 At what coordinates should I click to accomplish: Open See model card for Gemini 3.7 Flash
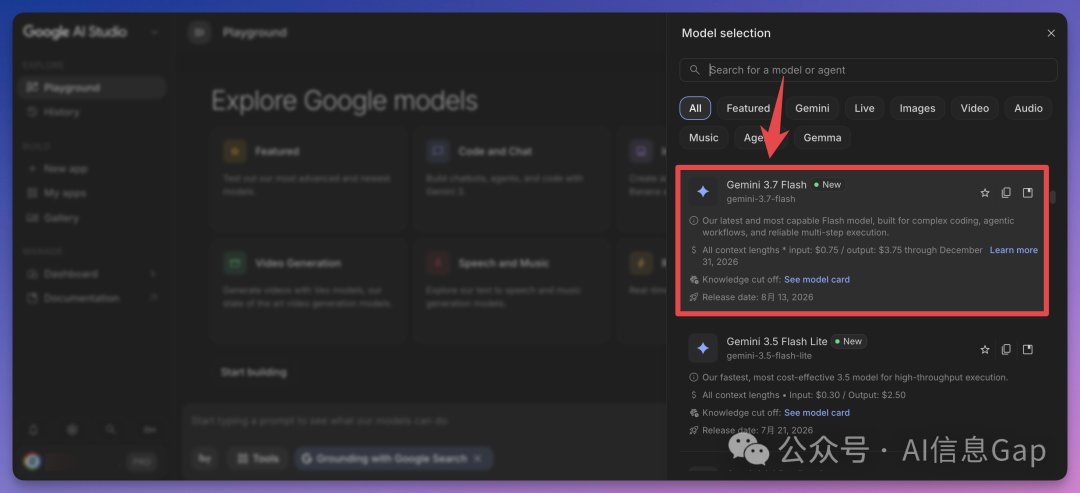click(817, 280)
